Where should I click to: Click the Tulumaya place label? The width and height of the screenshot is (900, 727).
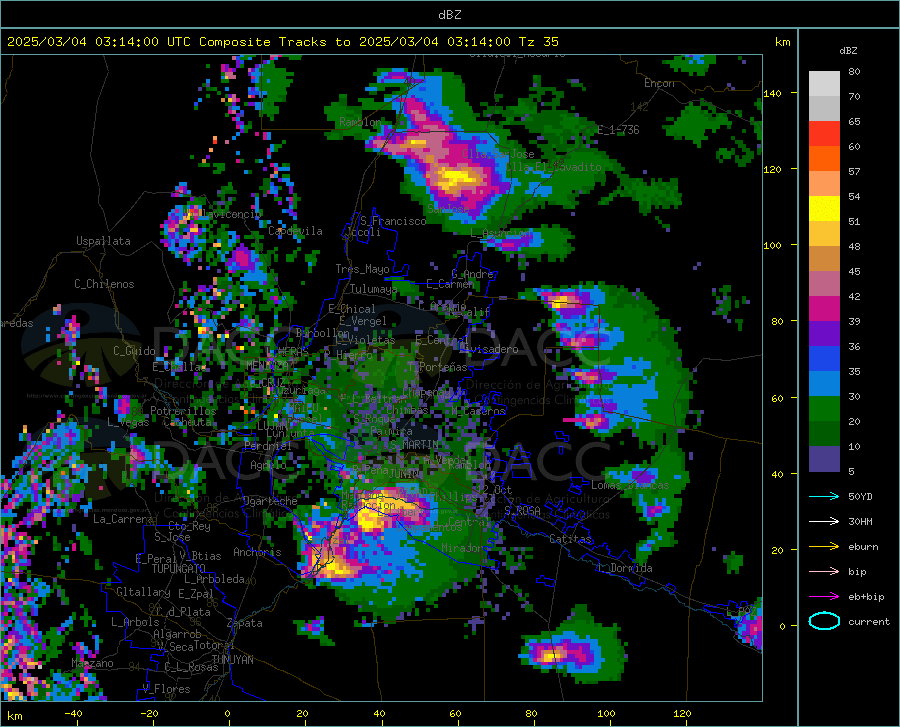pos(373,289)
